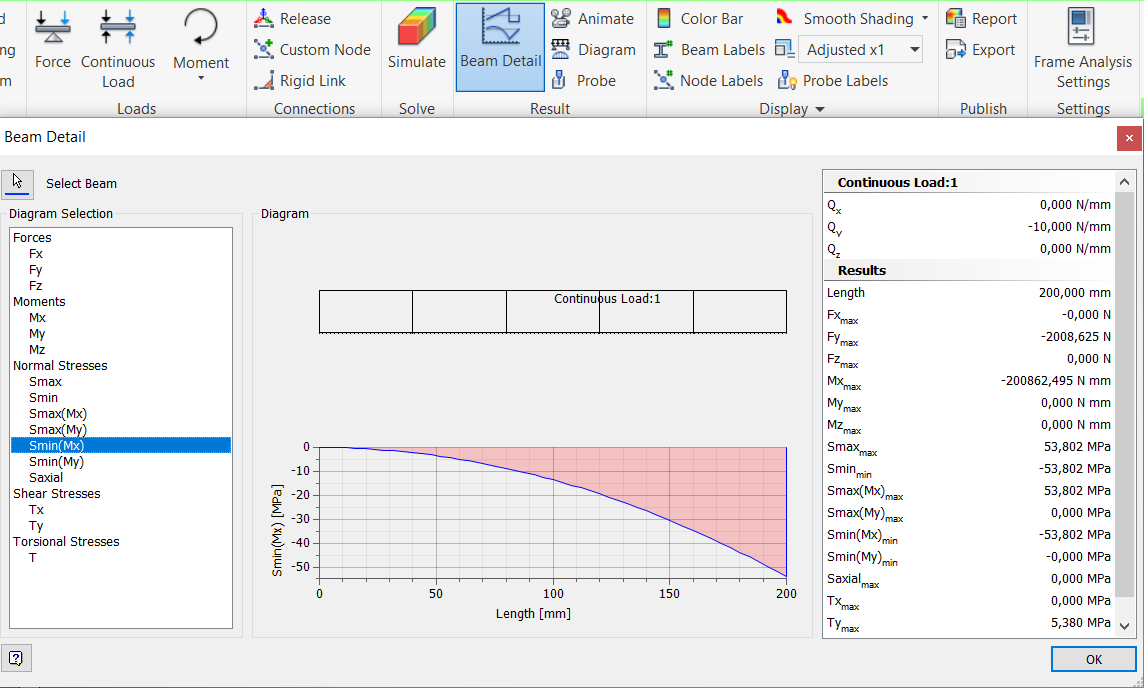Select the Saxial diagram entry
1144x688 pixels.
(x=46, y=478)
